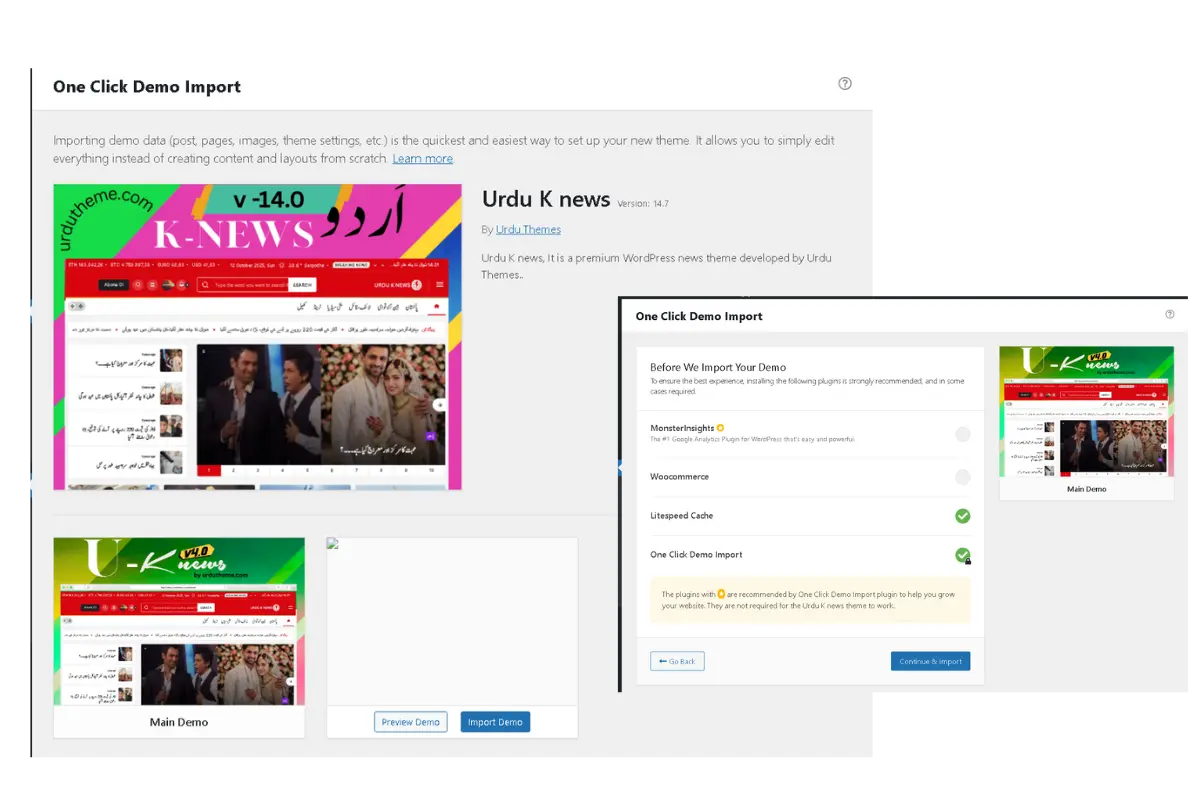Enable the MonsterInsights plugin checkbox

pyautogui.click(x=962, y=434)
